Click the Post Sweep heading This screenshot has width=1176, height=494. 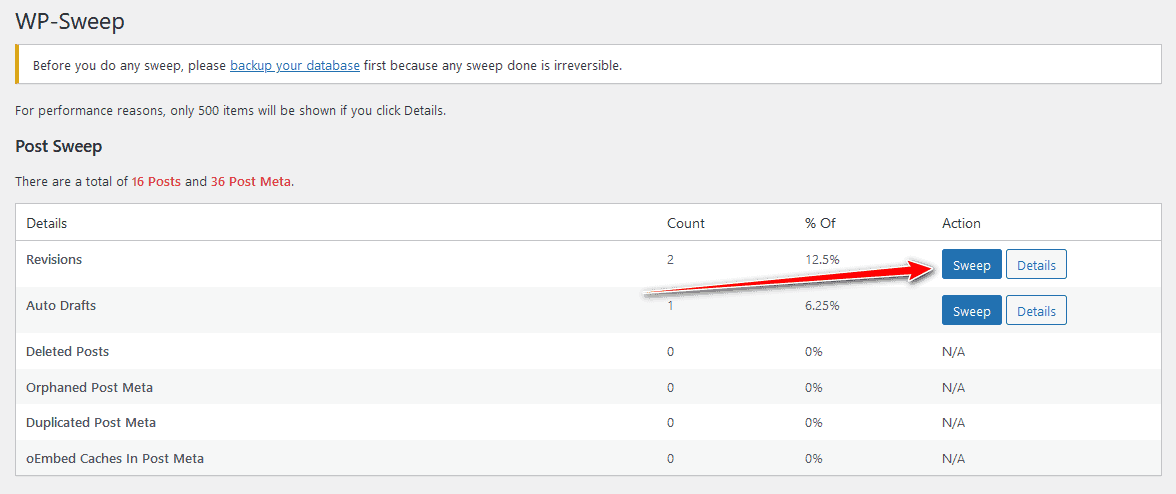(58, 146)
